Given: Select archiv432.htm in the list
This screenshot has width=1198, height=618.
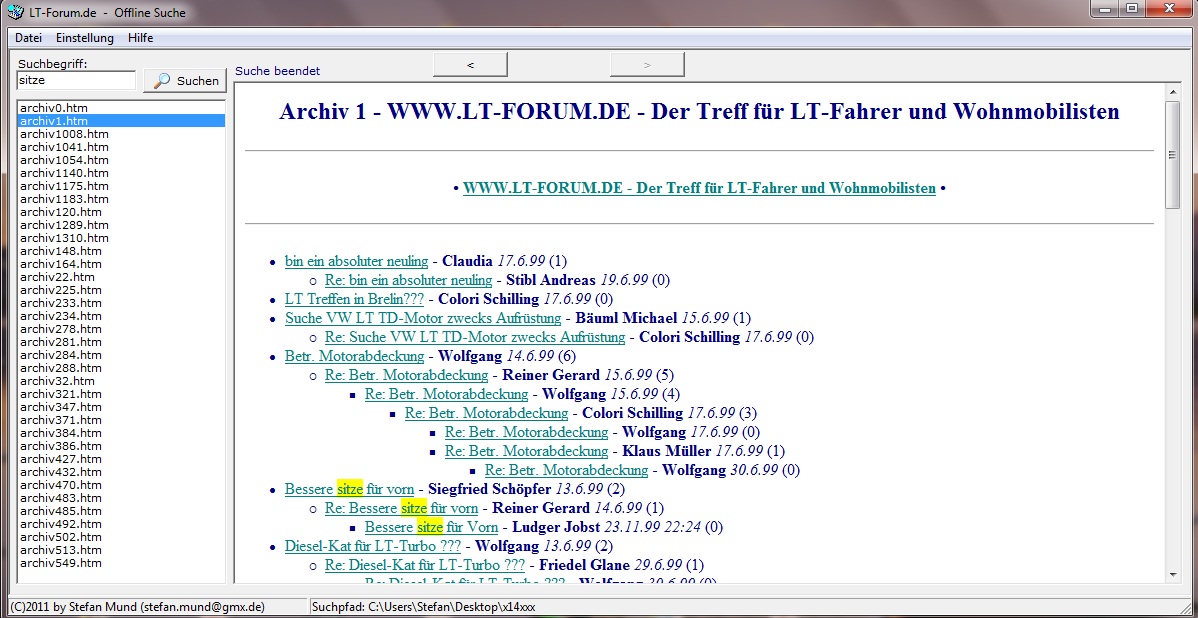Looking at the screenshot, I should click(x=121, y=471).
